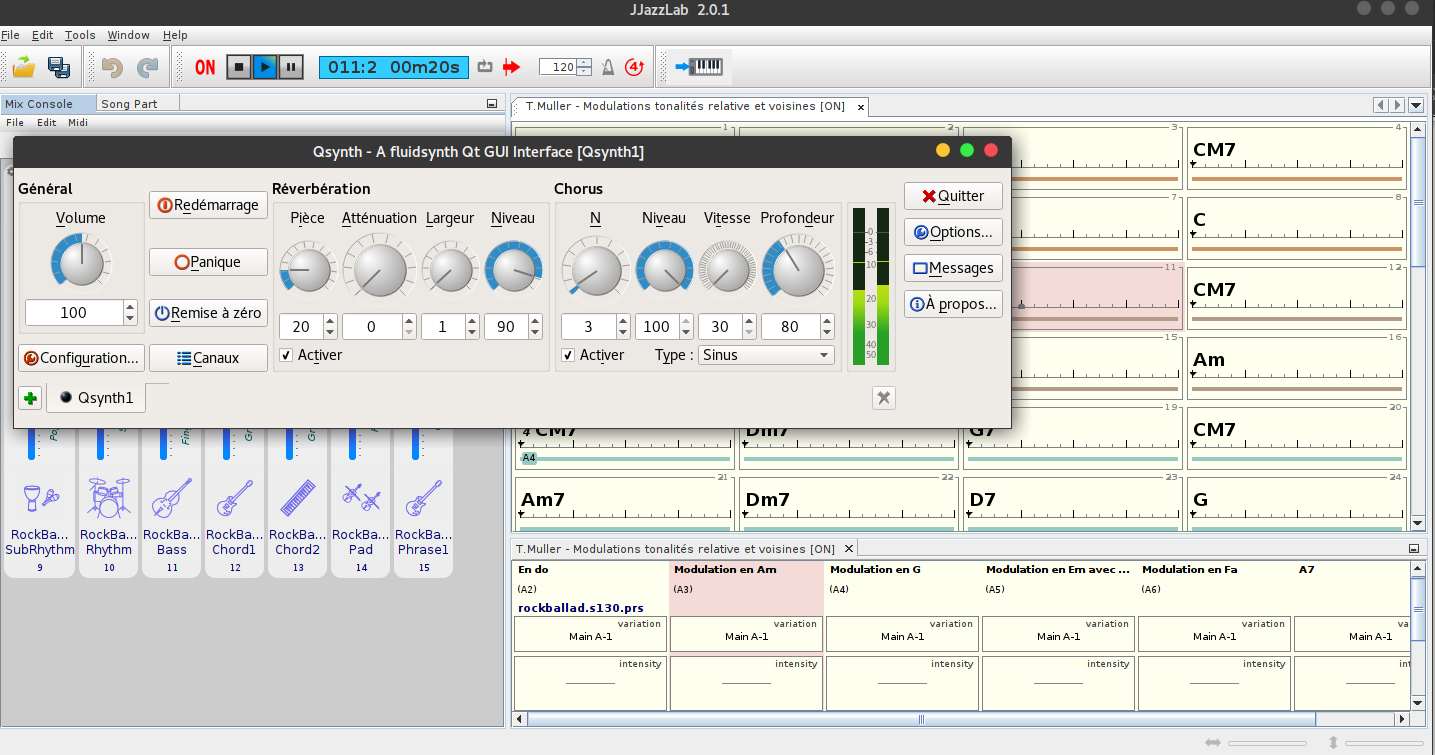Open the Chorus Type Sinus dropdown
1435x755 pixels.
pos(767,355)
